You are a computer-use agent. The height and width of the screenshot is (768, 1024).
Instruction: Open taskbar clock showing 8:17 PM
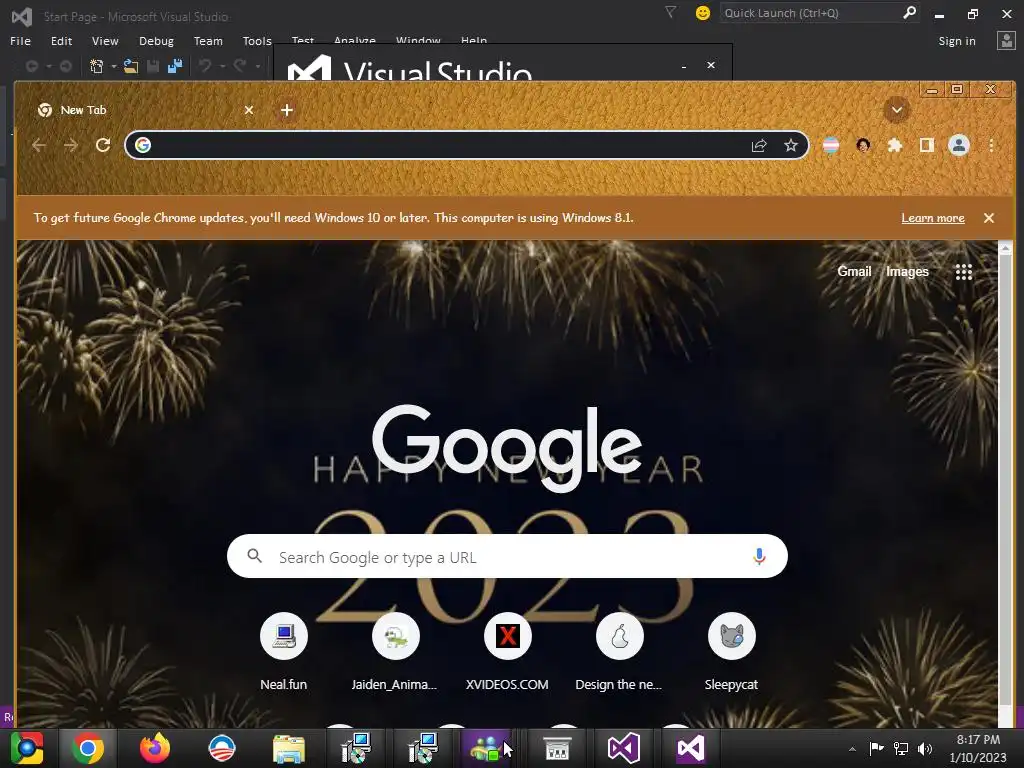tap(978, 748)
